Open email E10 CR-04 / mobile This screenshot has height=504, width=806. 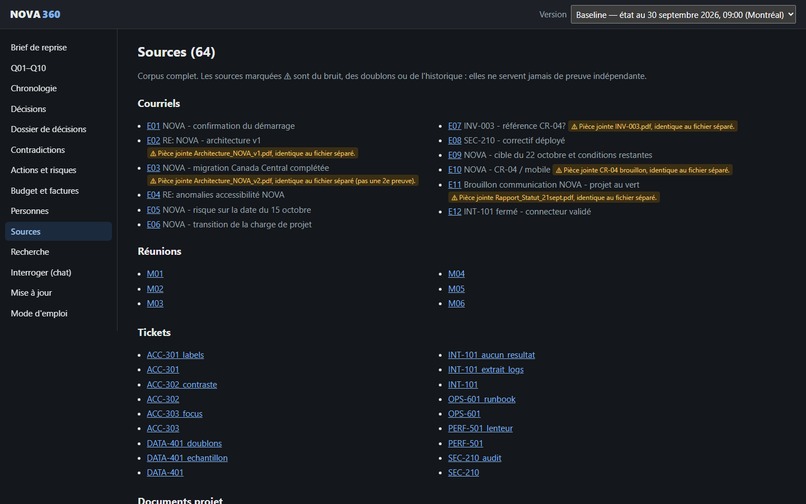pos(454,170)
